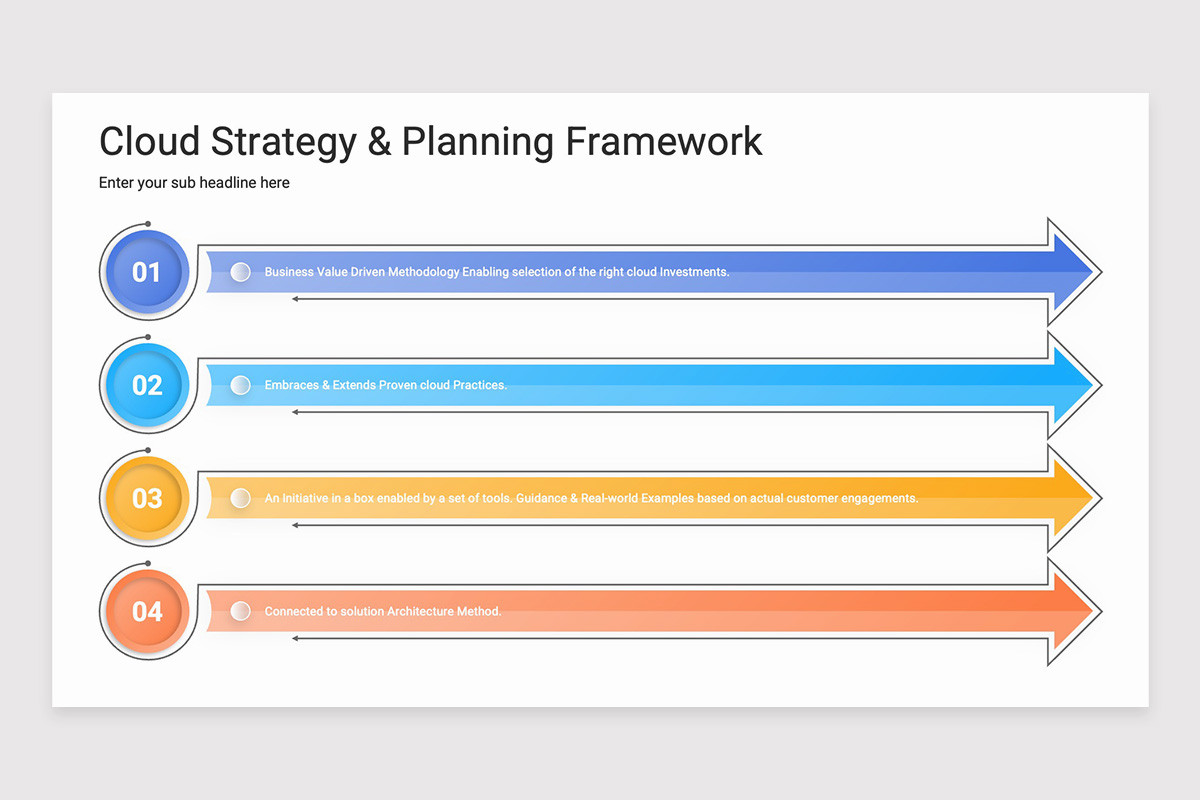Click the blue 01 numbered circle
This screenshot has height=800, width=1200.
click(147, 272)
